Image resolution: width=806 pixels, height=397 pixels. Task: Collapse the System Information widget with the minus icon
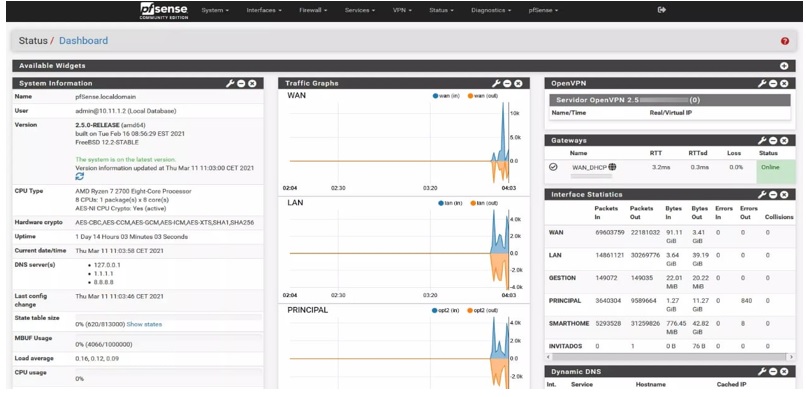[x=241, y=83]
